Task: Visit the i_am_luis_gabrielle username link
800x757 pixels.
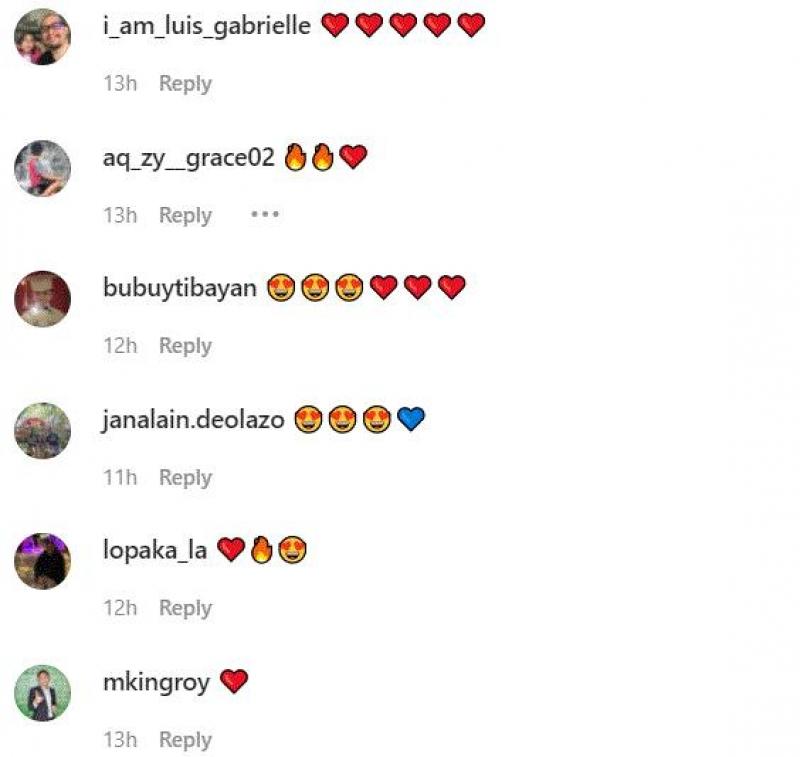Action: pyautogui.click(x=207, y=26)
